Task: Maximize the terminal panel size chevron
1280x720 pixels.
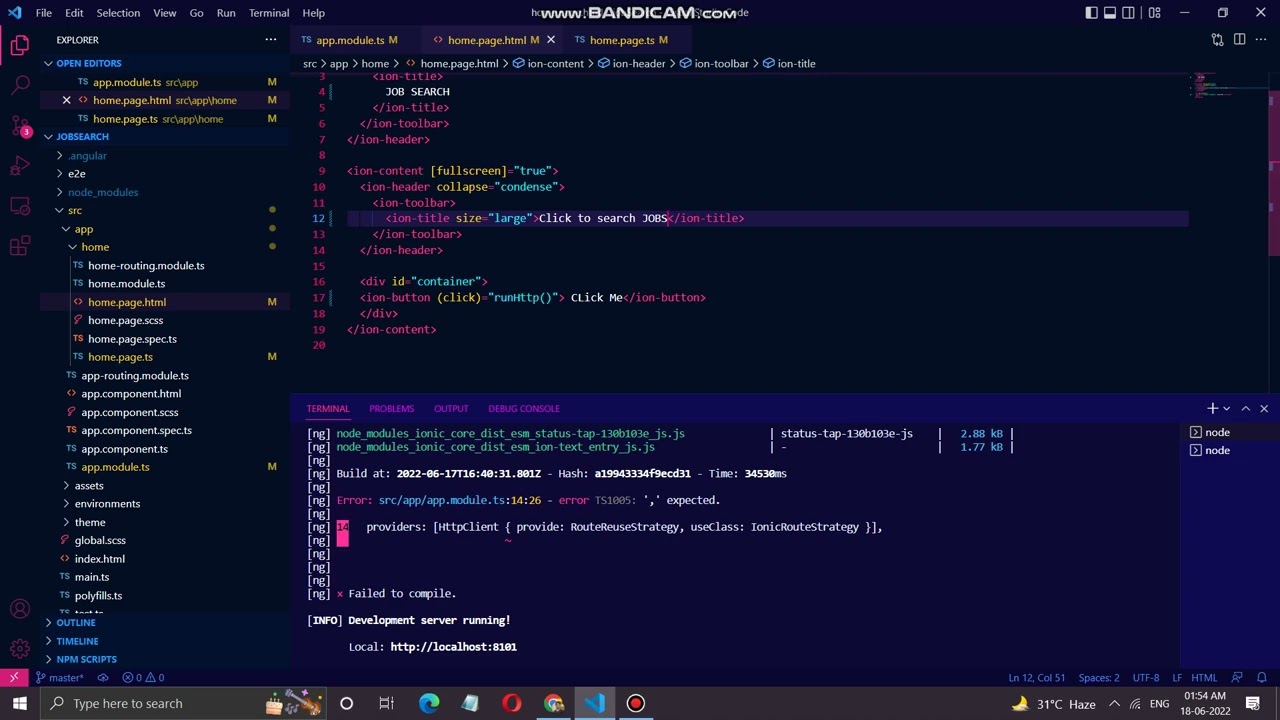Action: point(1245,408)
